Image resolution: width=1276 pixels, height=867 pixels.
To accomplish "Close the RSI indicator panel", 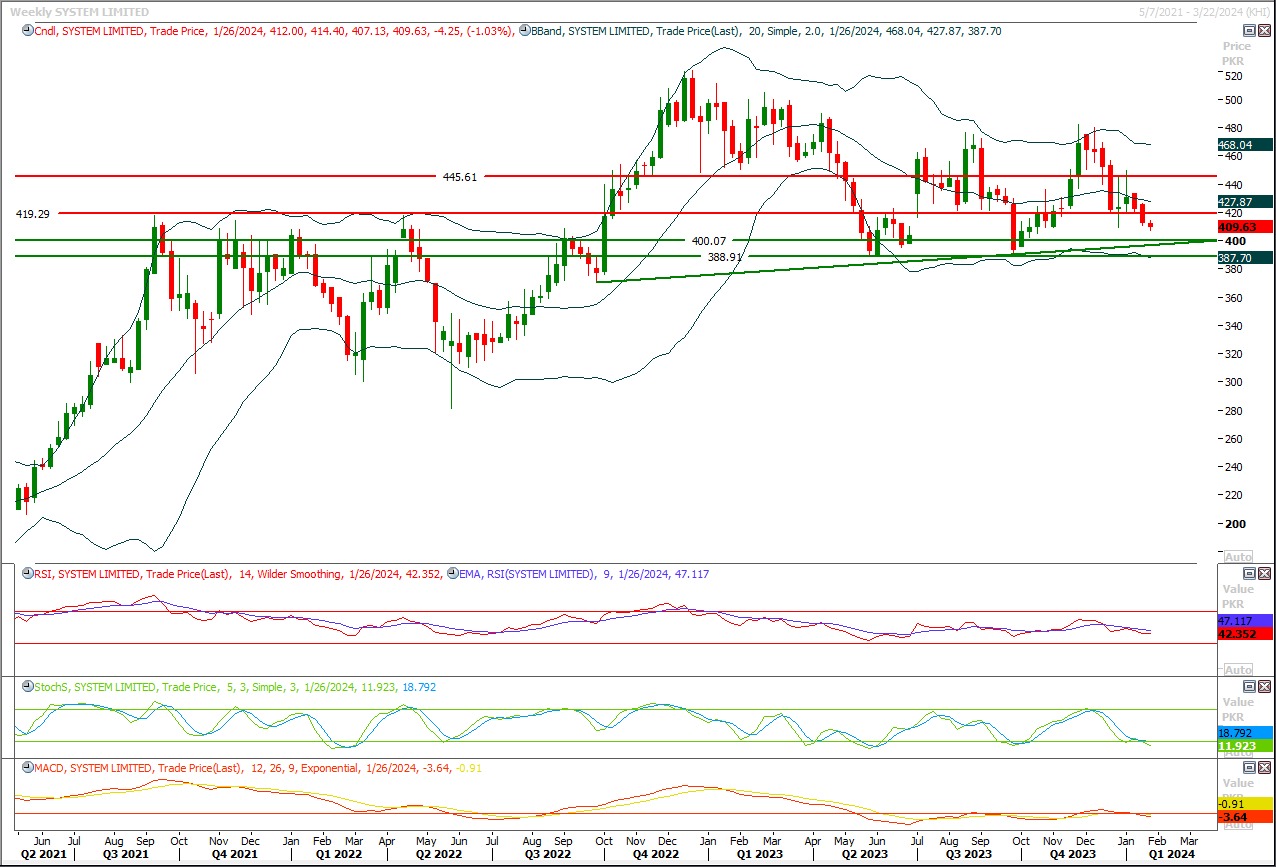I will pos(1263,574).
